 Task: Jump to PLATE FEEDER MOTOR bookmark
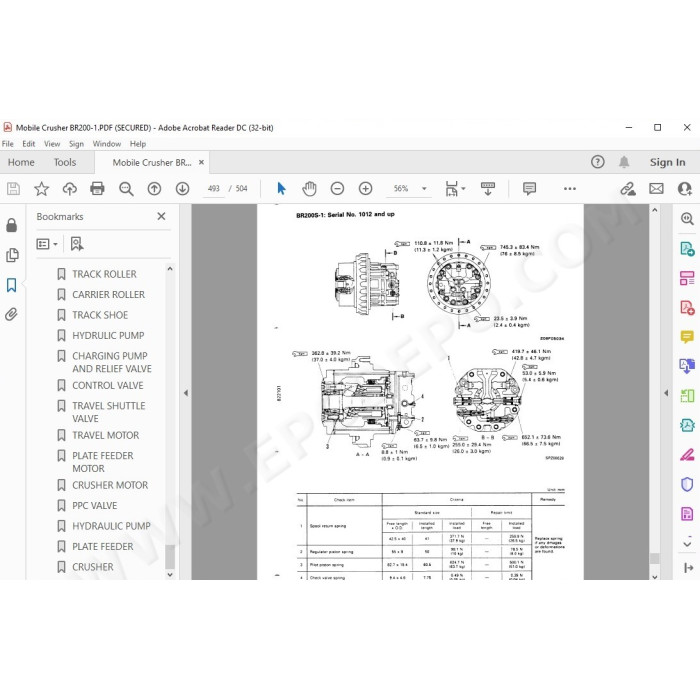point(103,462)
